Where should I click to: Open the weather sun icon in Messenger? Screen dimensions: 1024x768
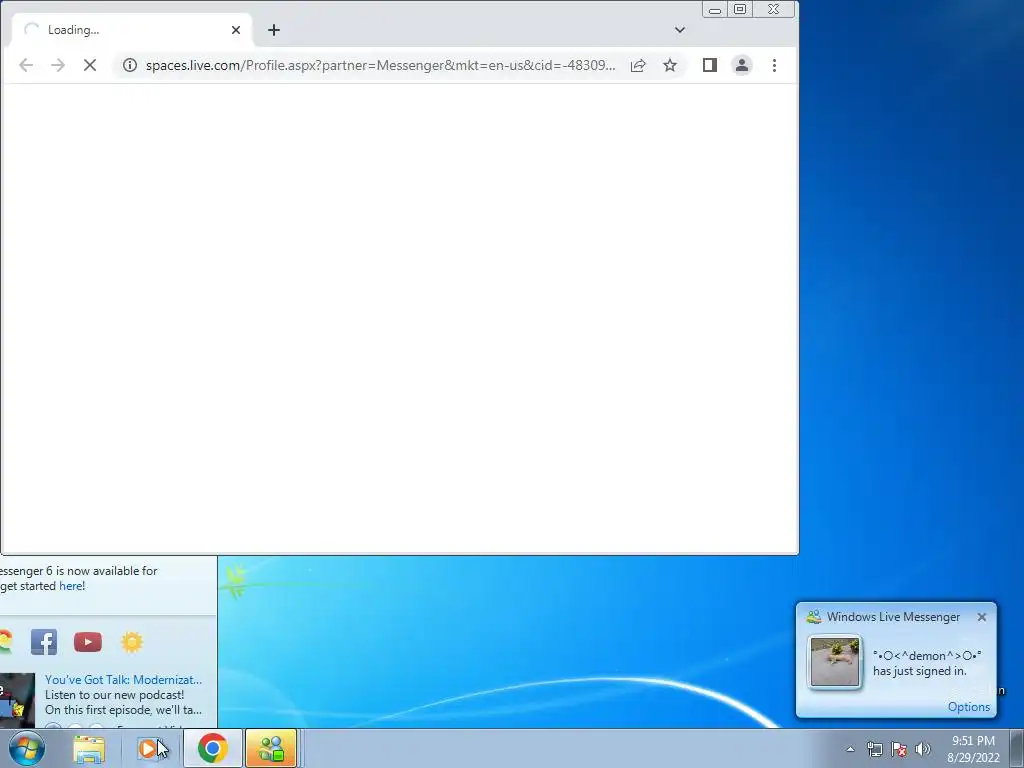coord(132,642)
